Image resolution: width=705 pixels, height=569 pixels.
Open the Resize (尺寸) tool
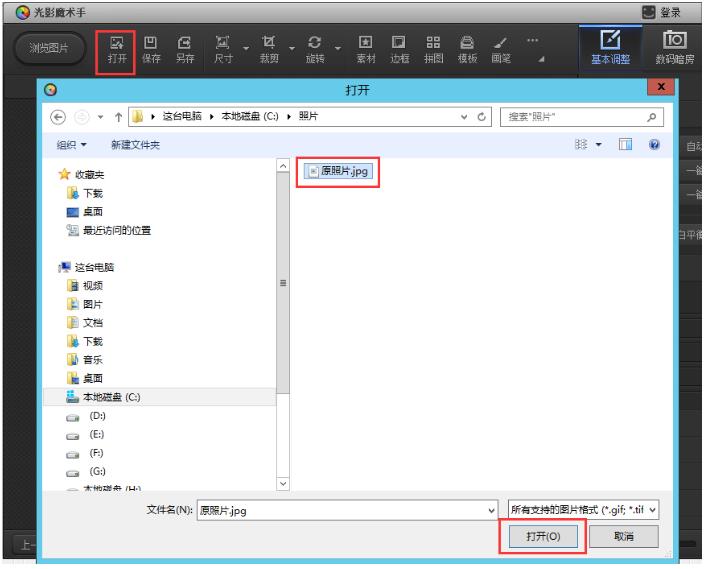coord(226,49)
